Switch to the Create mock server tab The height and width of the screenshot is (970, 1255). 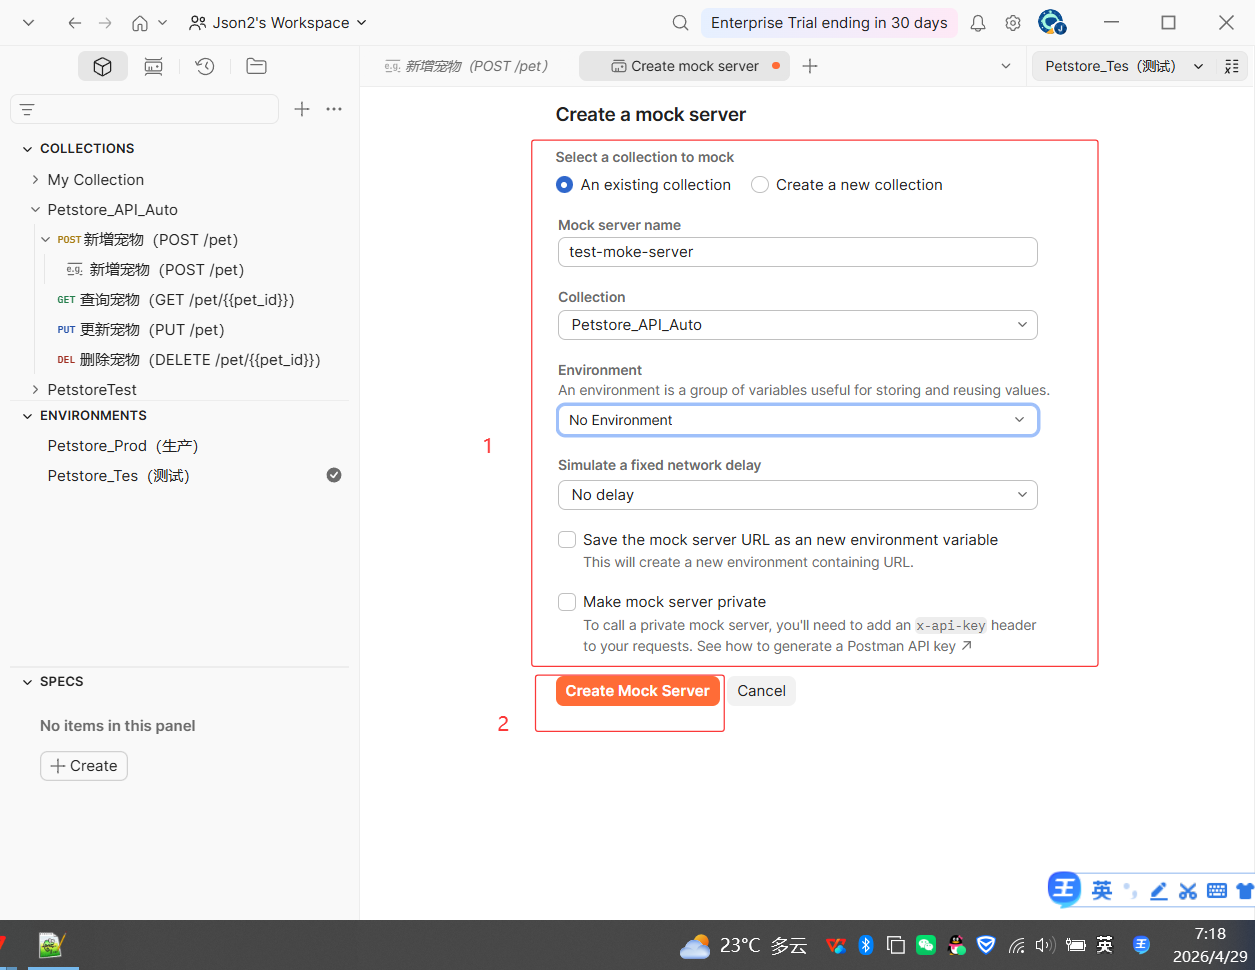click(x=684, y=66)
